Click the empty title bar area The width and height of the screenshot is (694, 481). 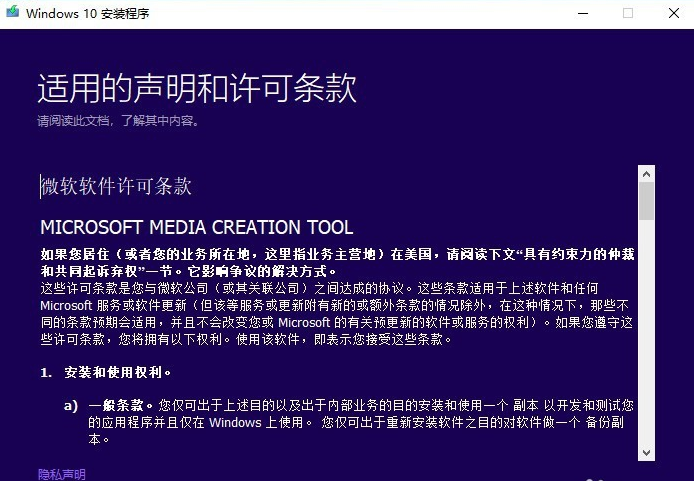[350, 13]
